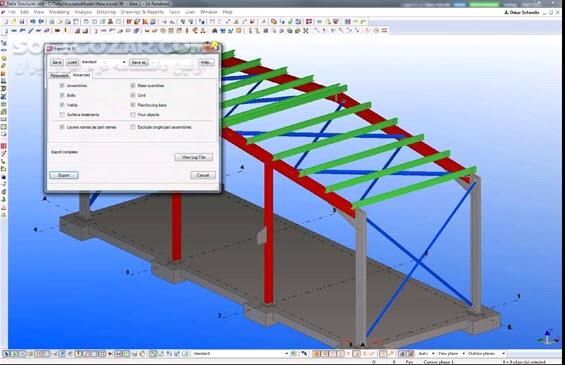This screenshot has height=365, width=565.
Task: Open the File menu
Action: (x=12, y=12)
